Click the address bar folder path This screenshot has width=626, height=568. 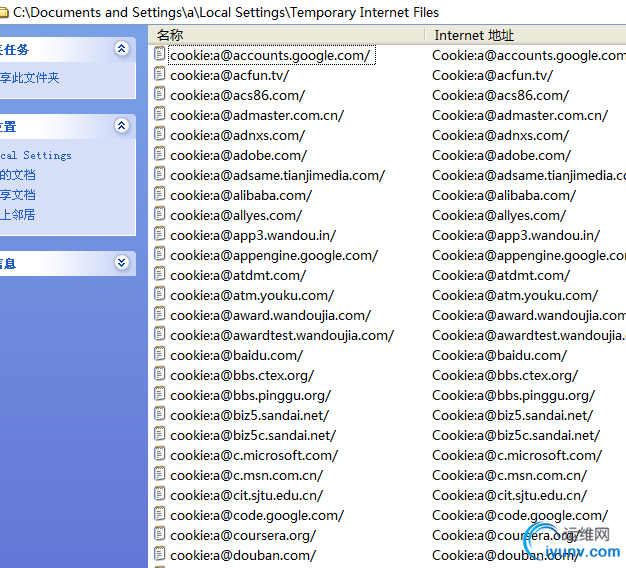coord(226,12)
